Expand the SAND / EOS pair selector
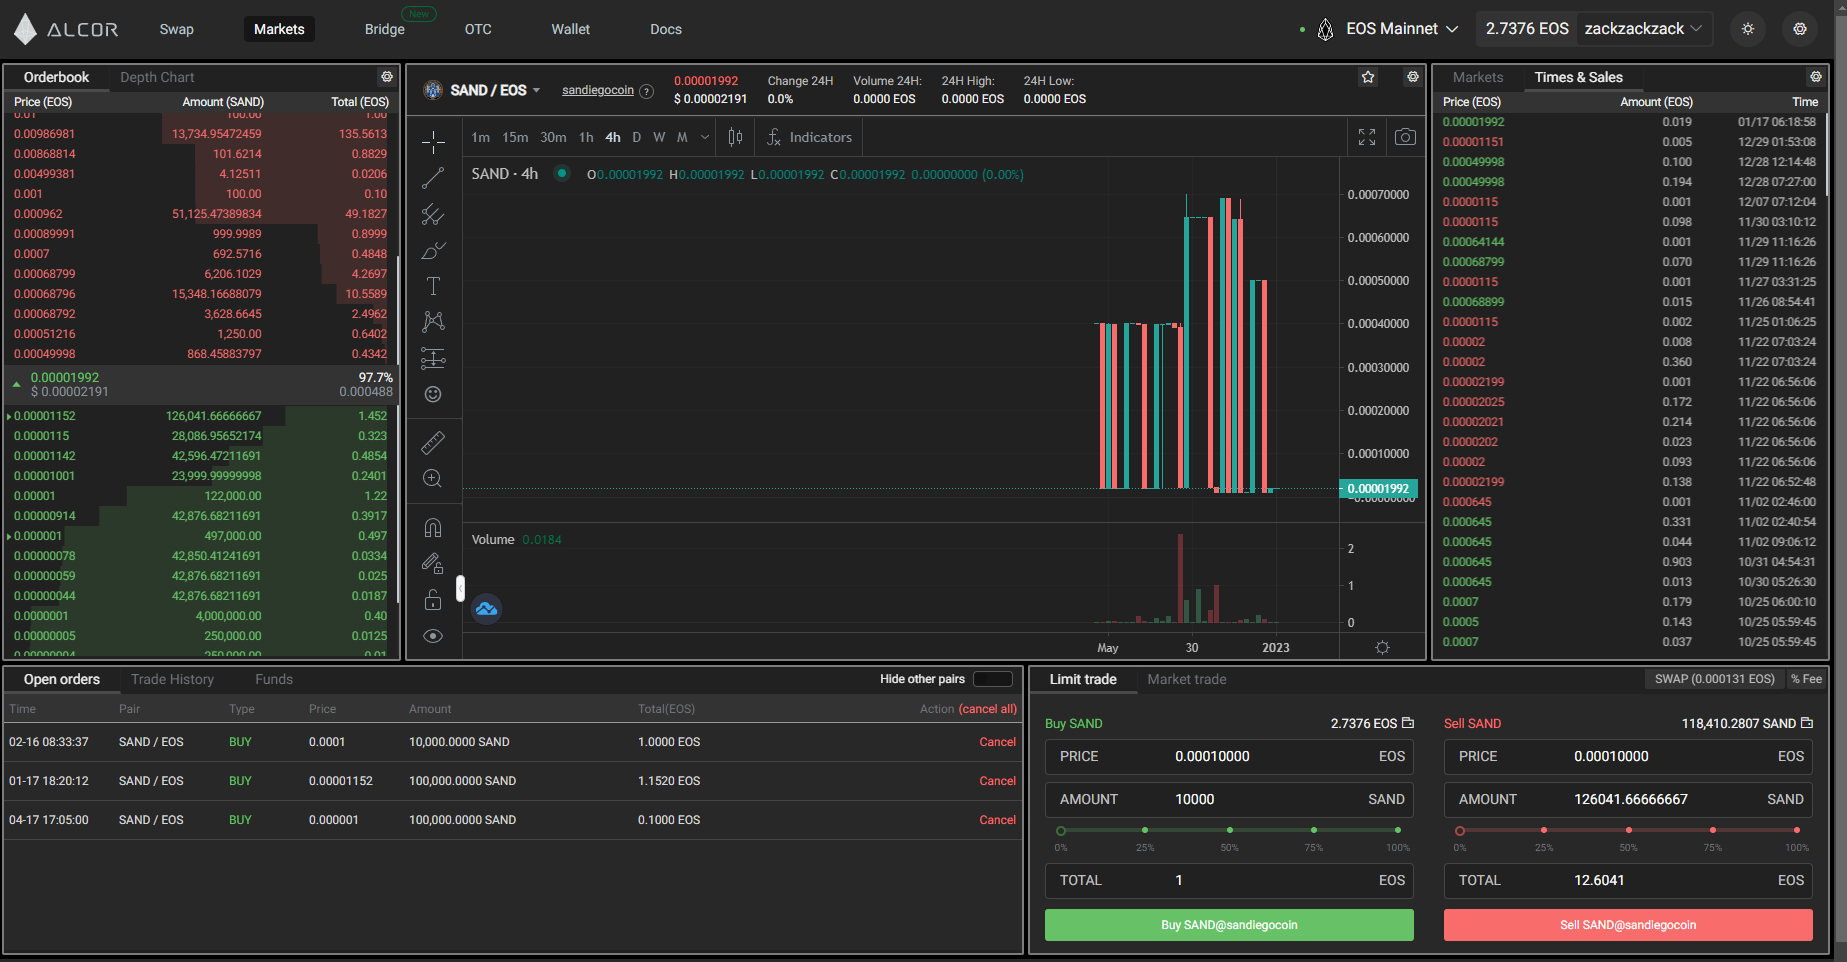This screenshot has height=962, width=1847. (495, 90)
